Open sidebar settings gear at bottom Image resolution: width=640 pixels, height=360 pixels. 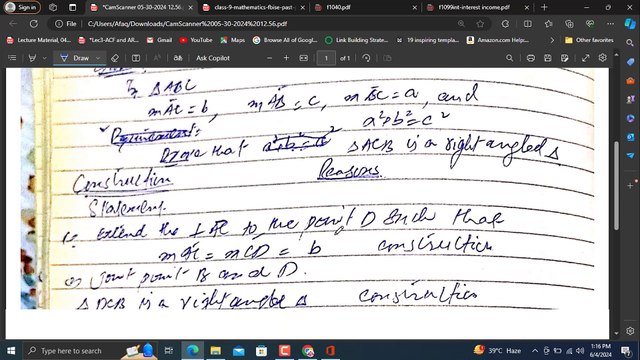(x=630, y=331)
